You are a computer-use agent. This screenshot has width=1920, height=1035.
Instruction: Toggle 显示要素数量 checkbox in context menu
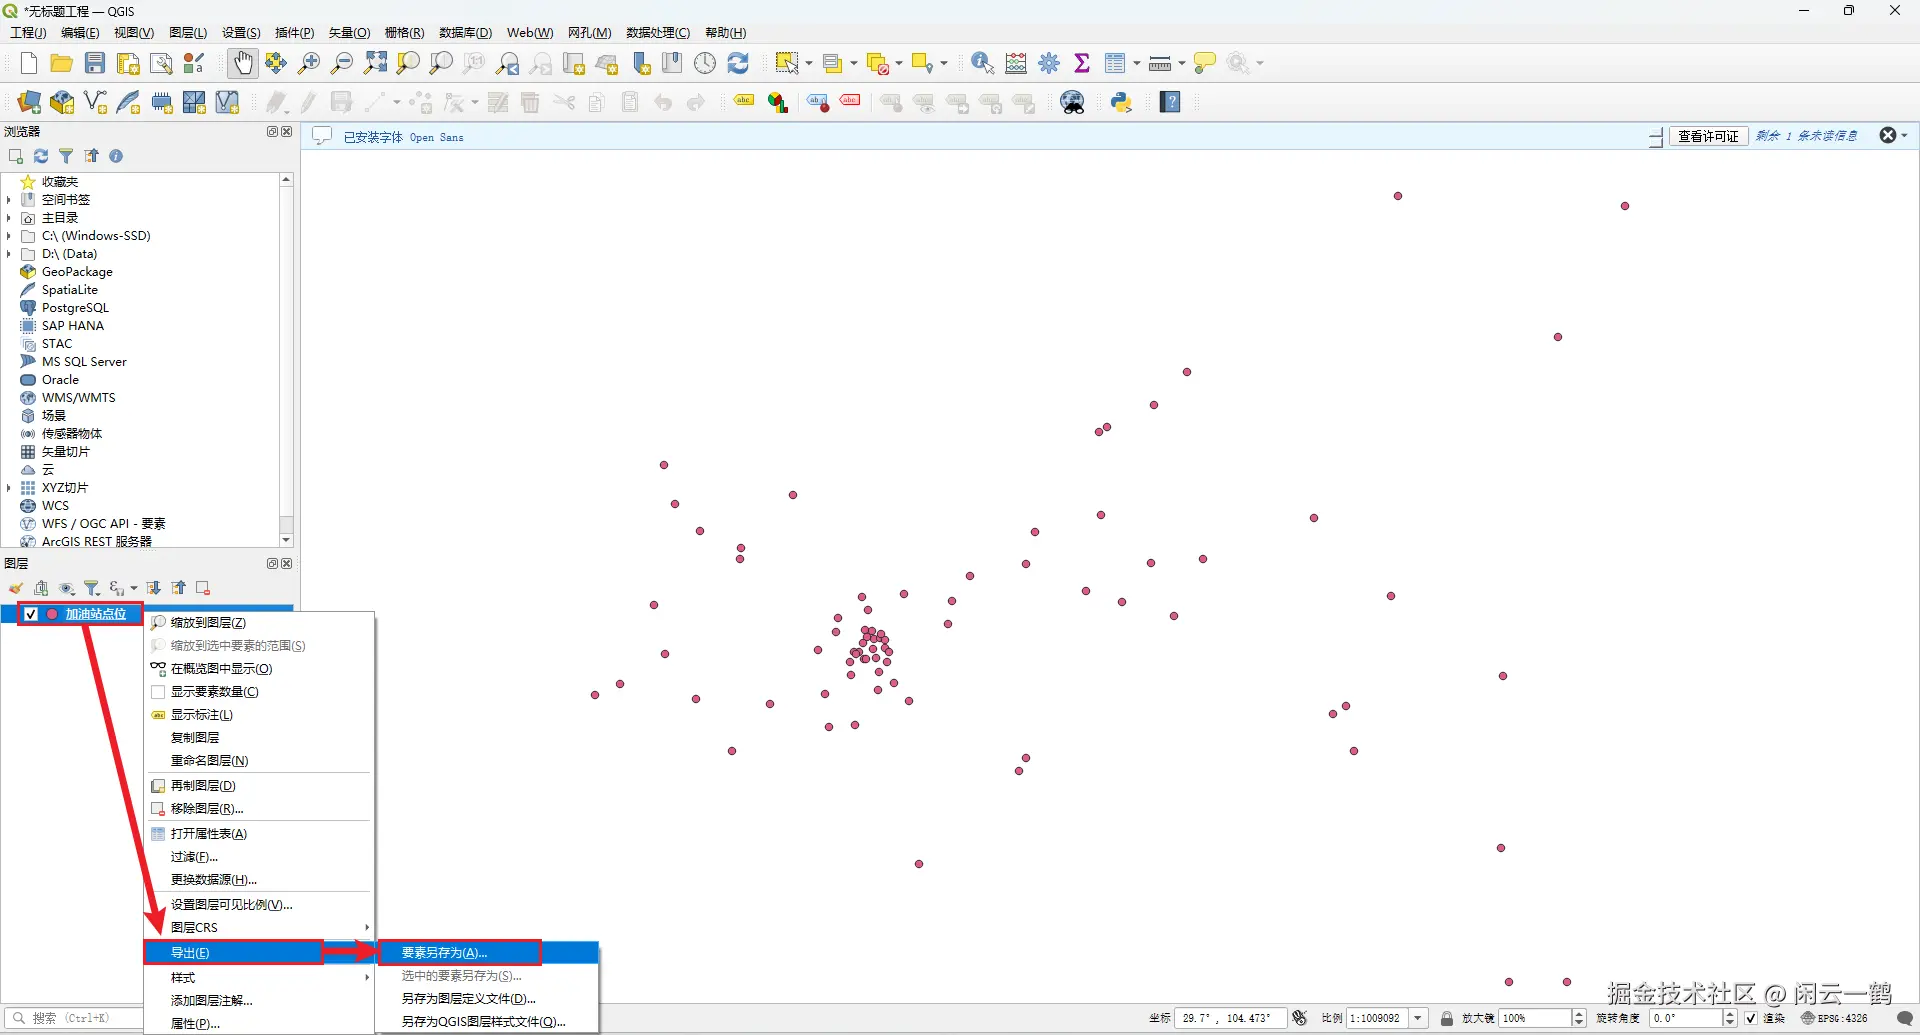click(x=158, y=692)
